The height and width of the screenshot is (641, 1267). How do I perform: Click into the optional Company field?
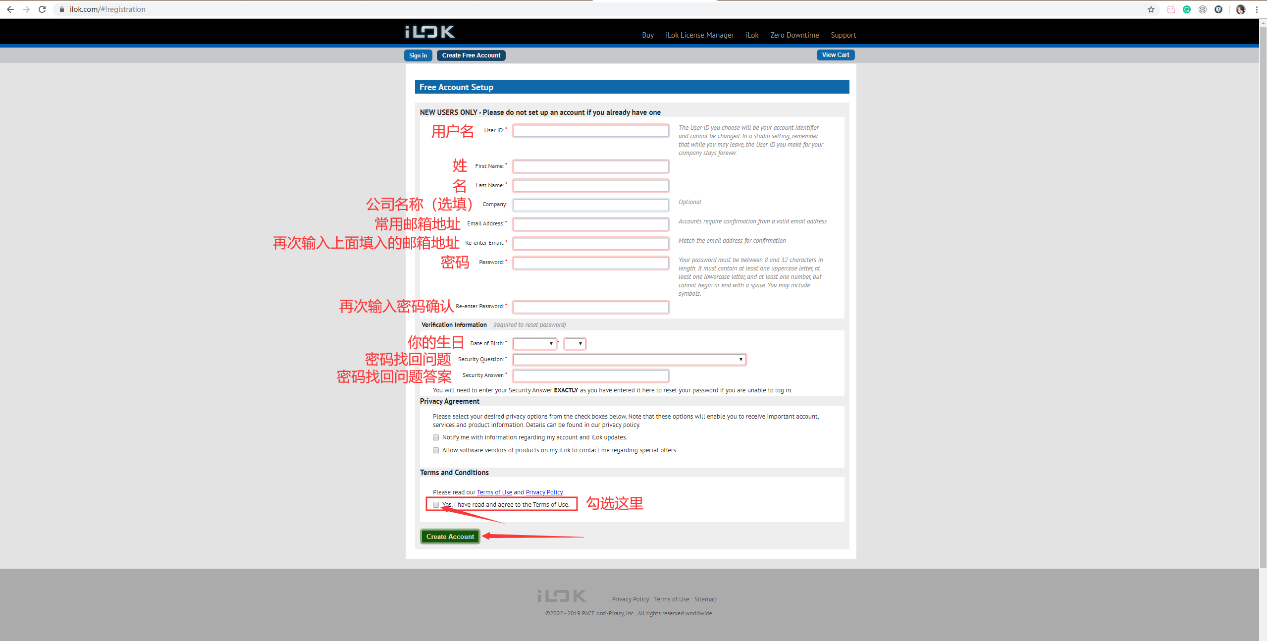point(591,205)
